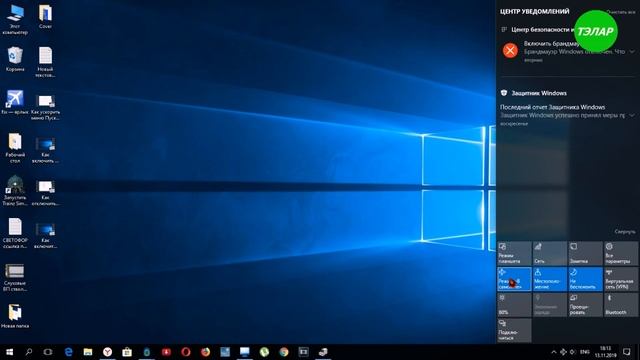Show hidden tray icons chevron
Screen dimensions: 640x360
553,352
